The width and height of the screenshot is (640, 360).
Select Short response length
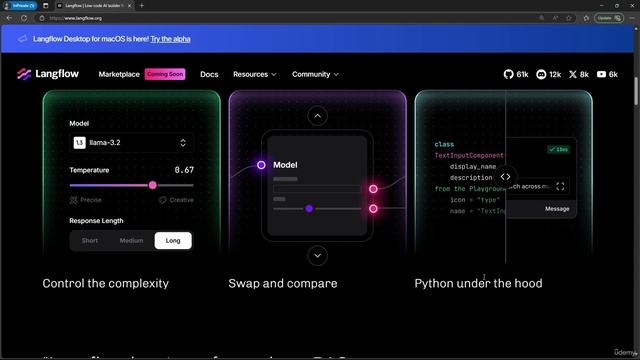pyautogui.click(x=90, y=240)
